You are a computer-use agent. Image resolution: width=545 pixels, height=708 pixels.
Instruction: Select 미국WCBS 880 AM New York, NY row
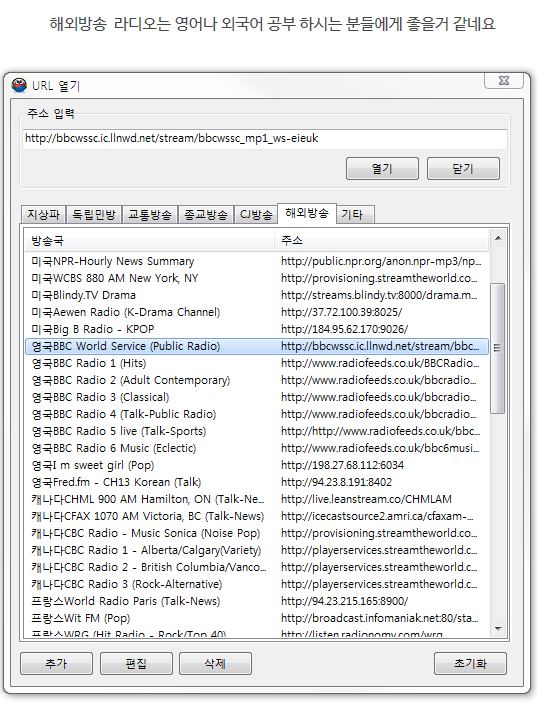257,278
